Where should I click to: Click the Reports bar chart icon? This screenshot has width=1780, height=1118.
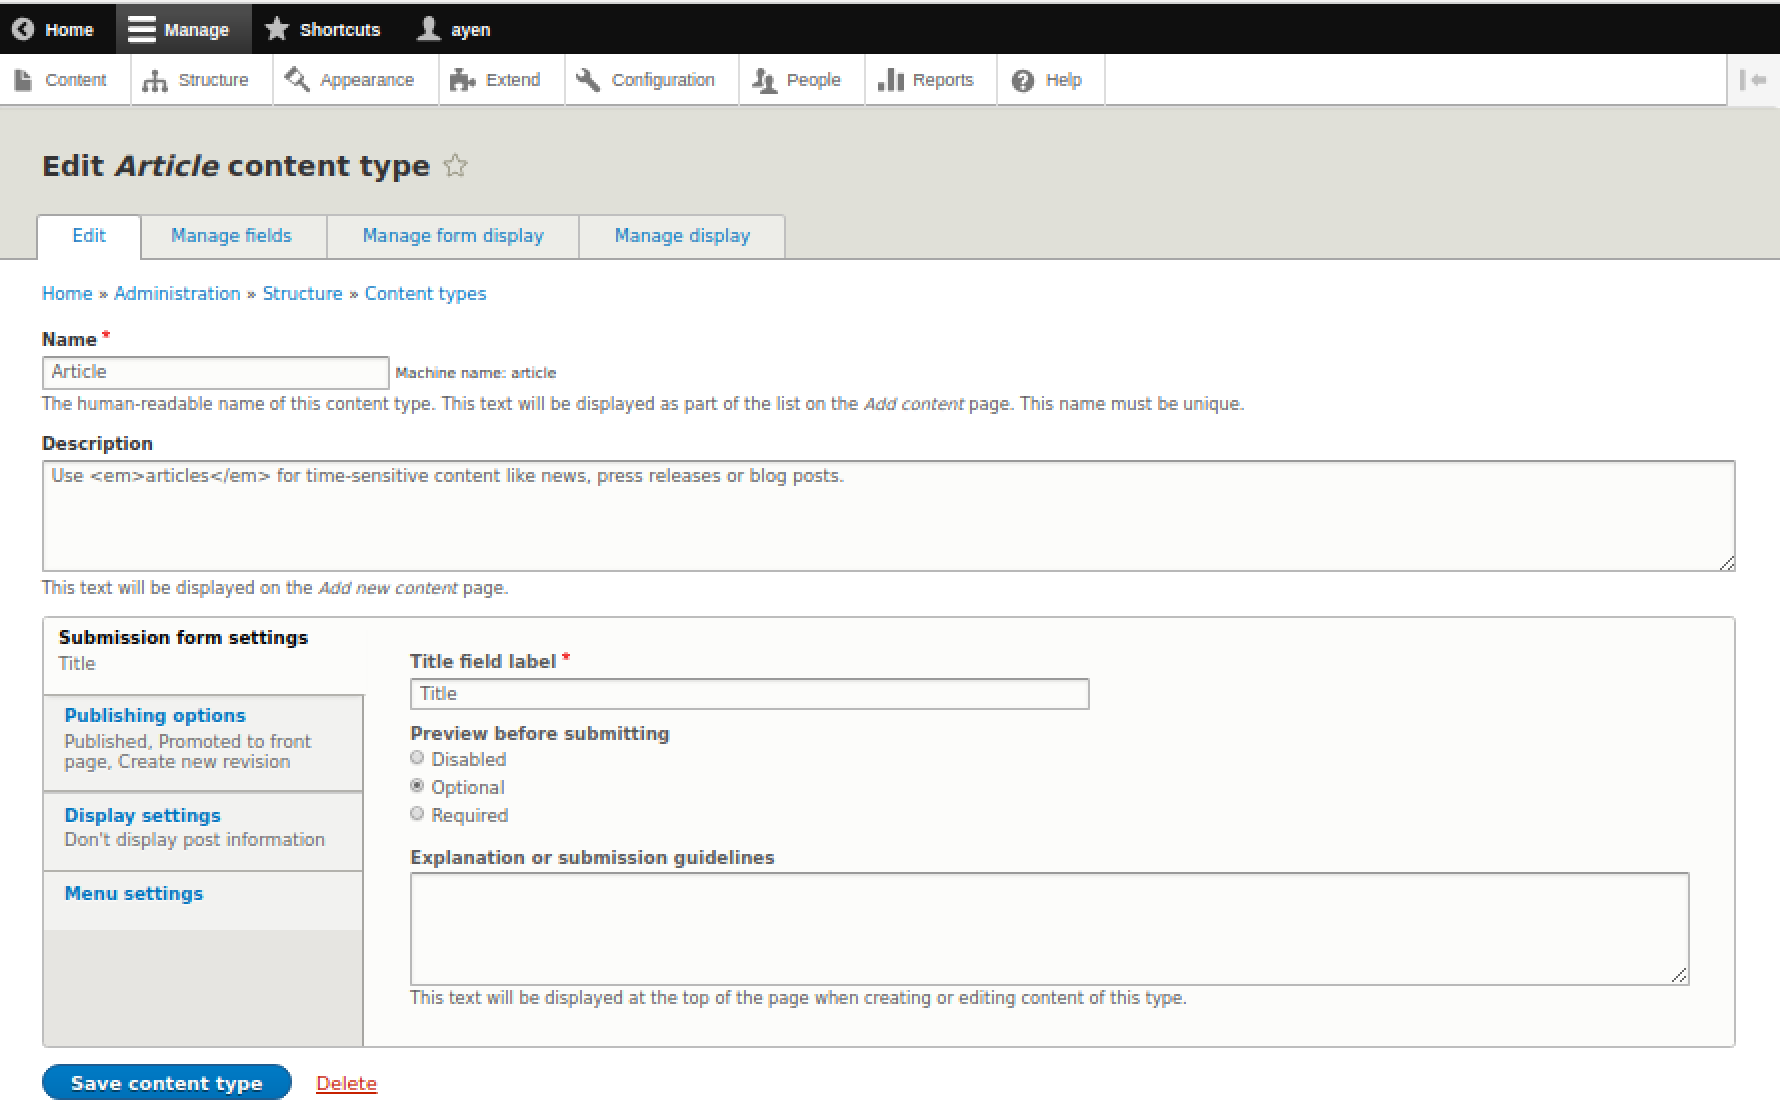890,80
